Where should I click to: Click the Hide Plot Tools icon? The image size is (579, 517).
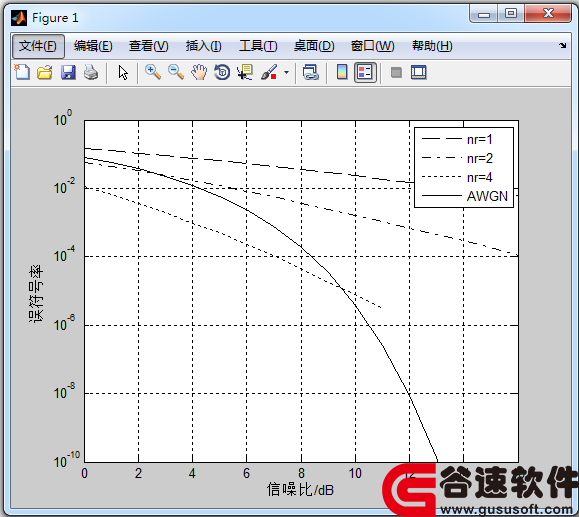[x=396, y=72]
